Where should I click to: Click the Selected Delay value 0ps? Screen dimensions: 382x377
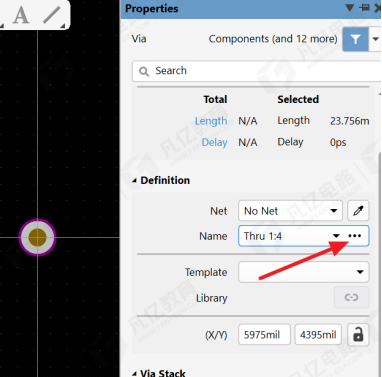338,142
